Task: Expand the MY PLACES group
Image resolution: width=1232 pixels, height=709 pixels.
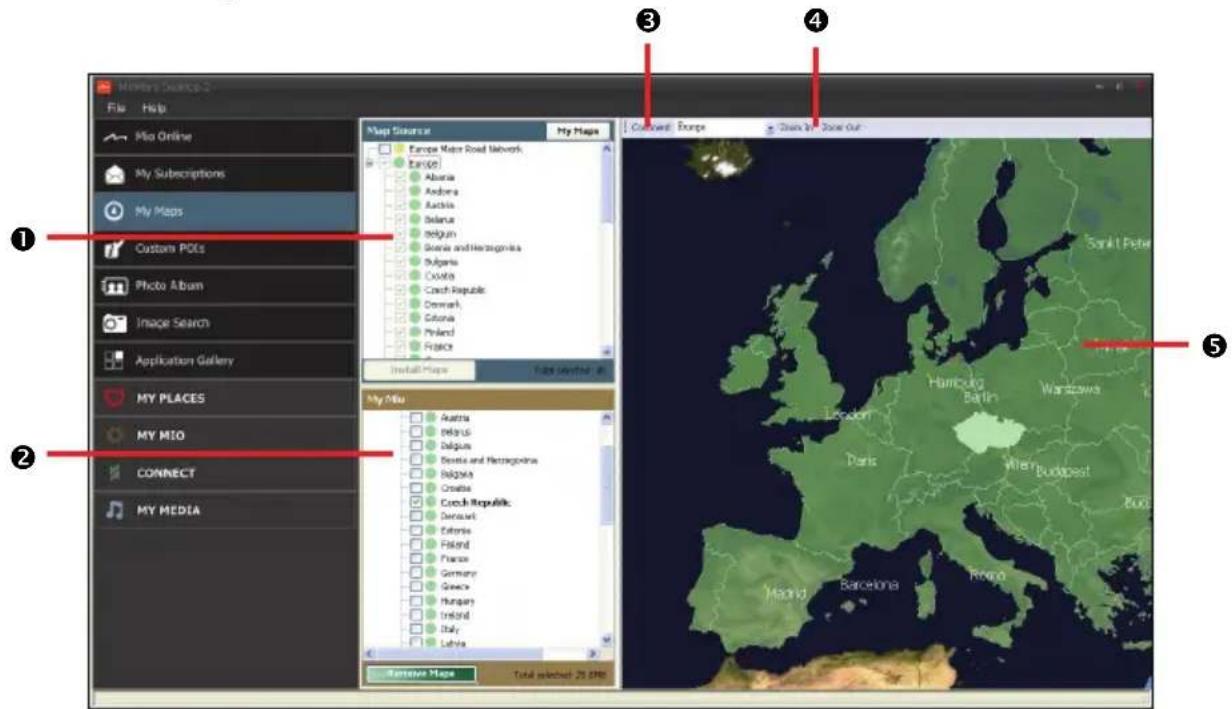Action: 226,398
